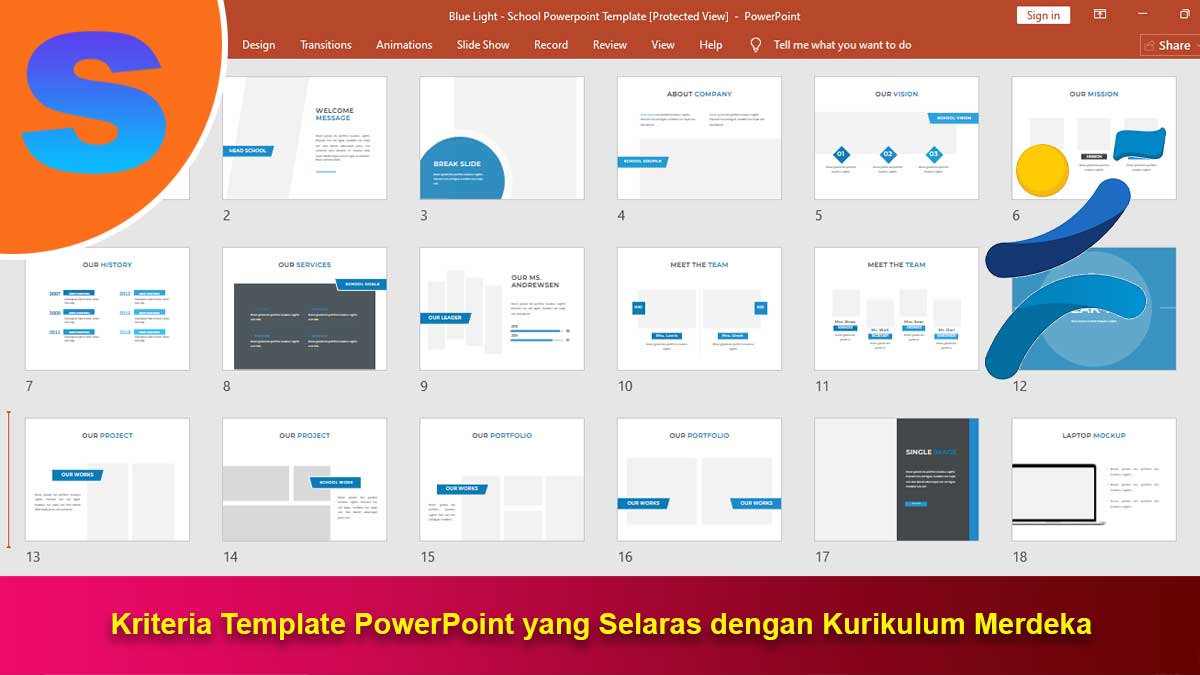The width and height of the screenshot is (1200, 675).
Task: Select slide 17 Single Image thumbnail
Action: click(896, 480)
